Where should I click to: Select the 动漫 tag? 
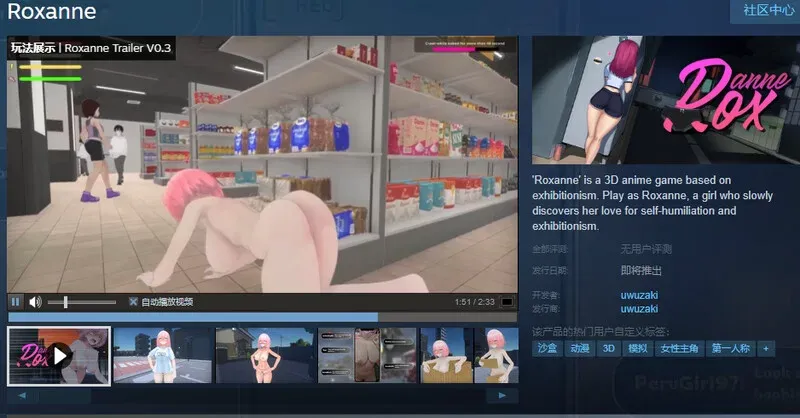(580, 348)
